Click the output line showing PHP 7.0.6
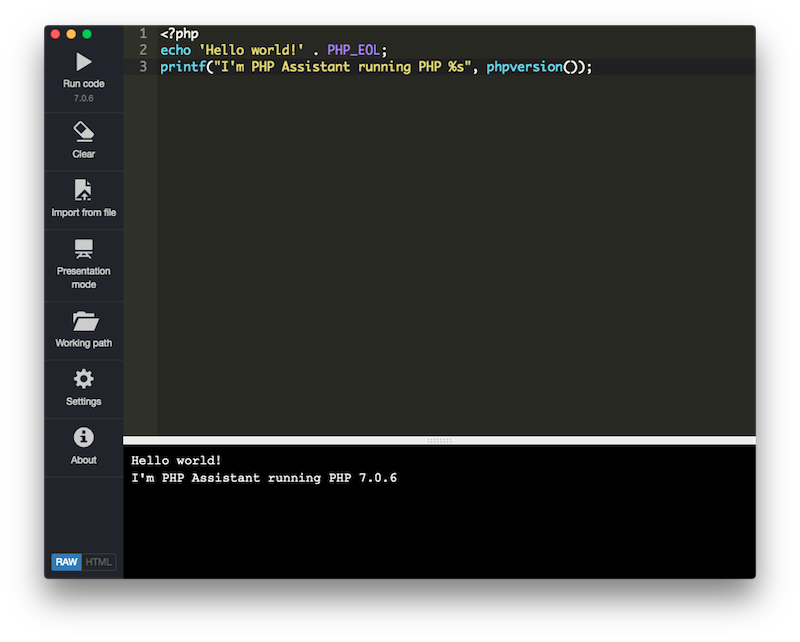Screen dimensions: 800x642 click(x=263, y=478)
